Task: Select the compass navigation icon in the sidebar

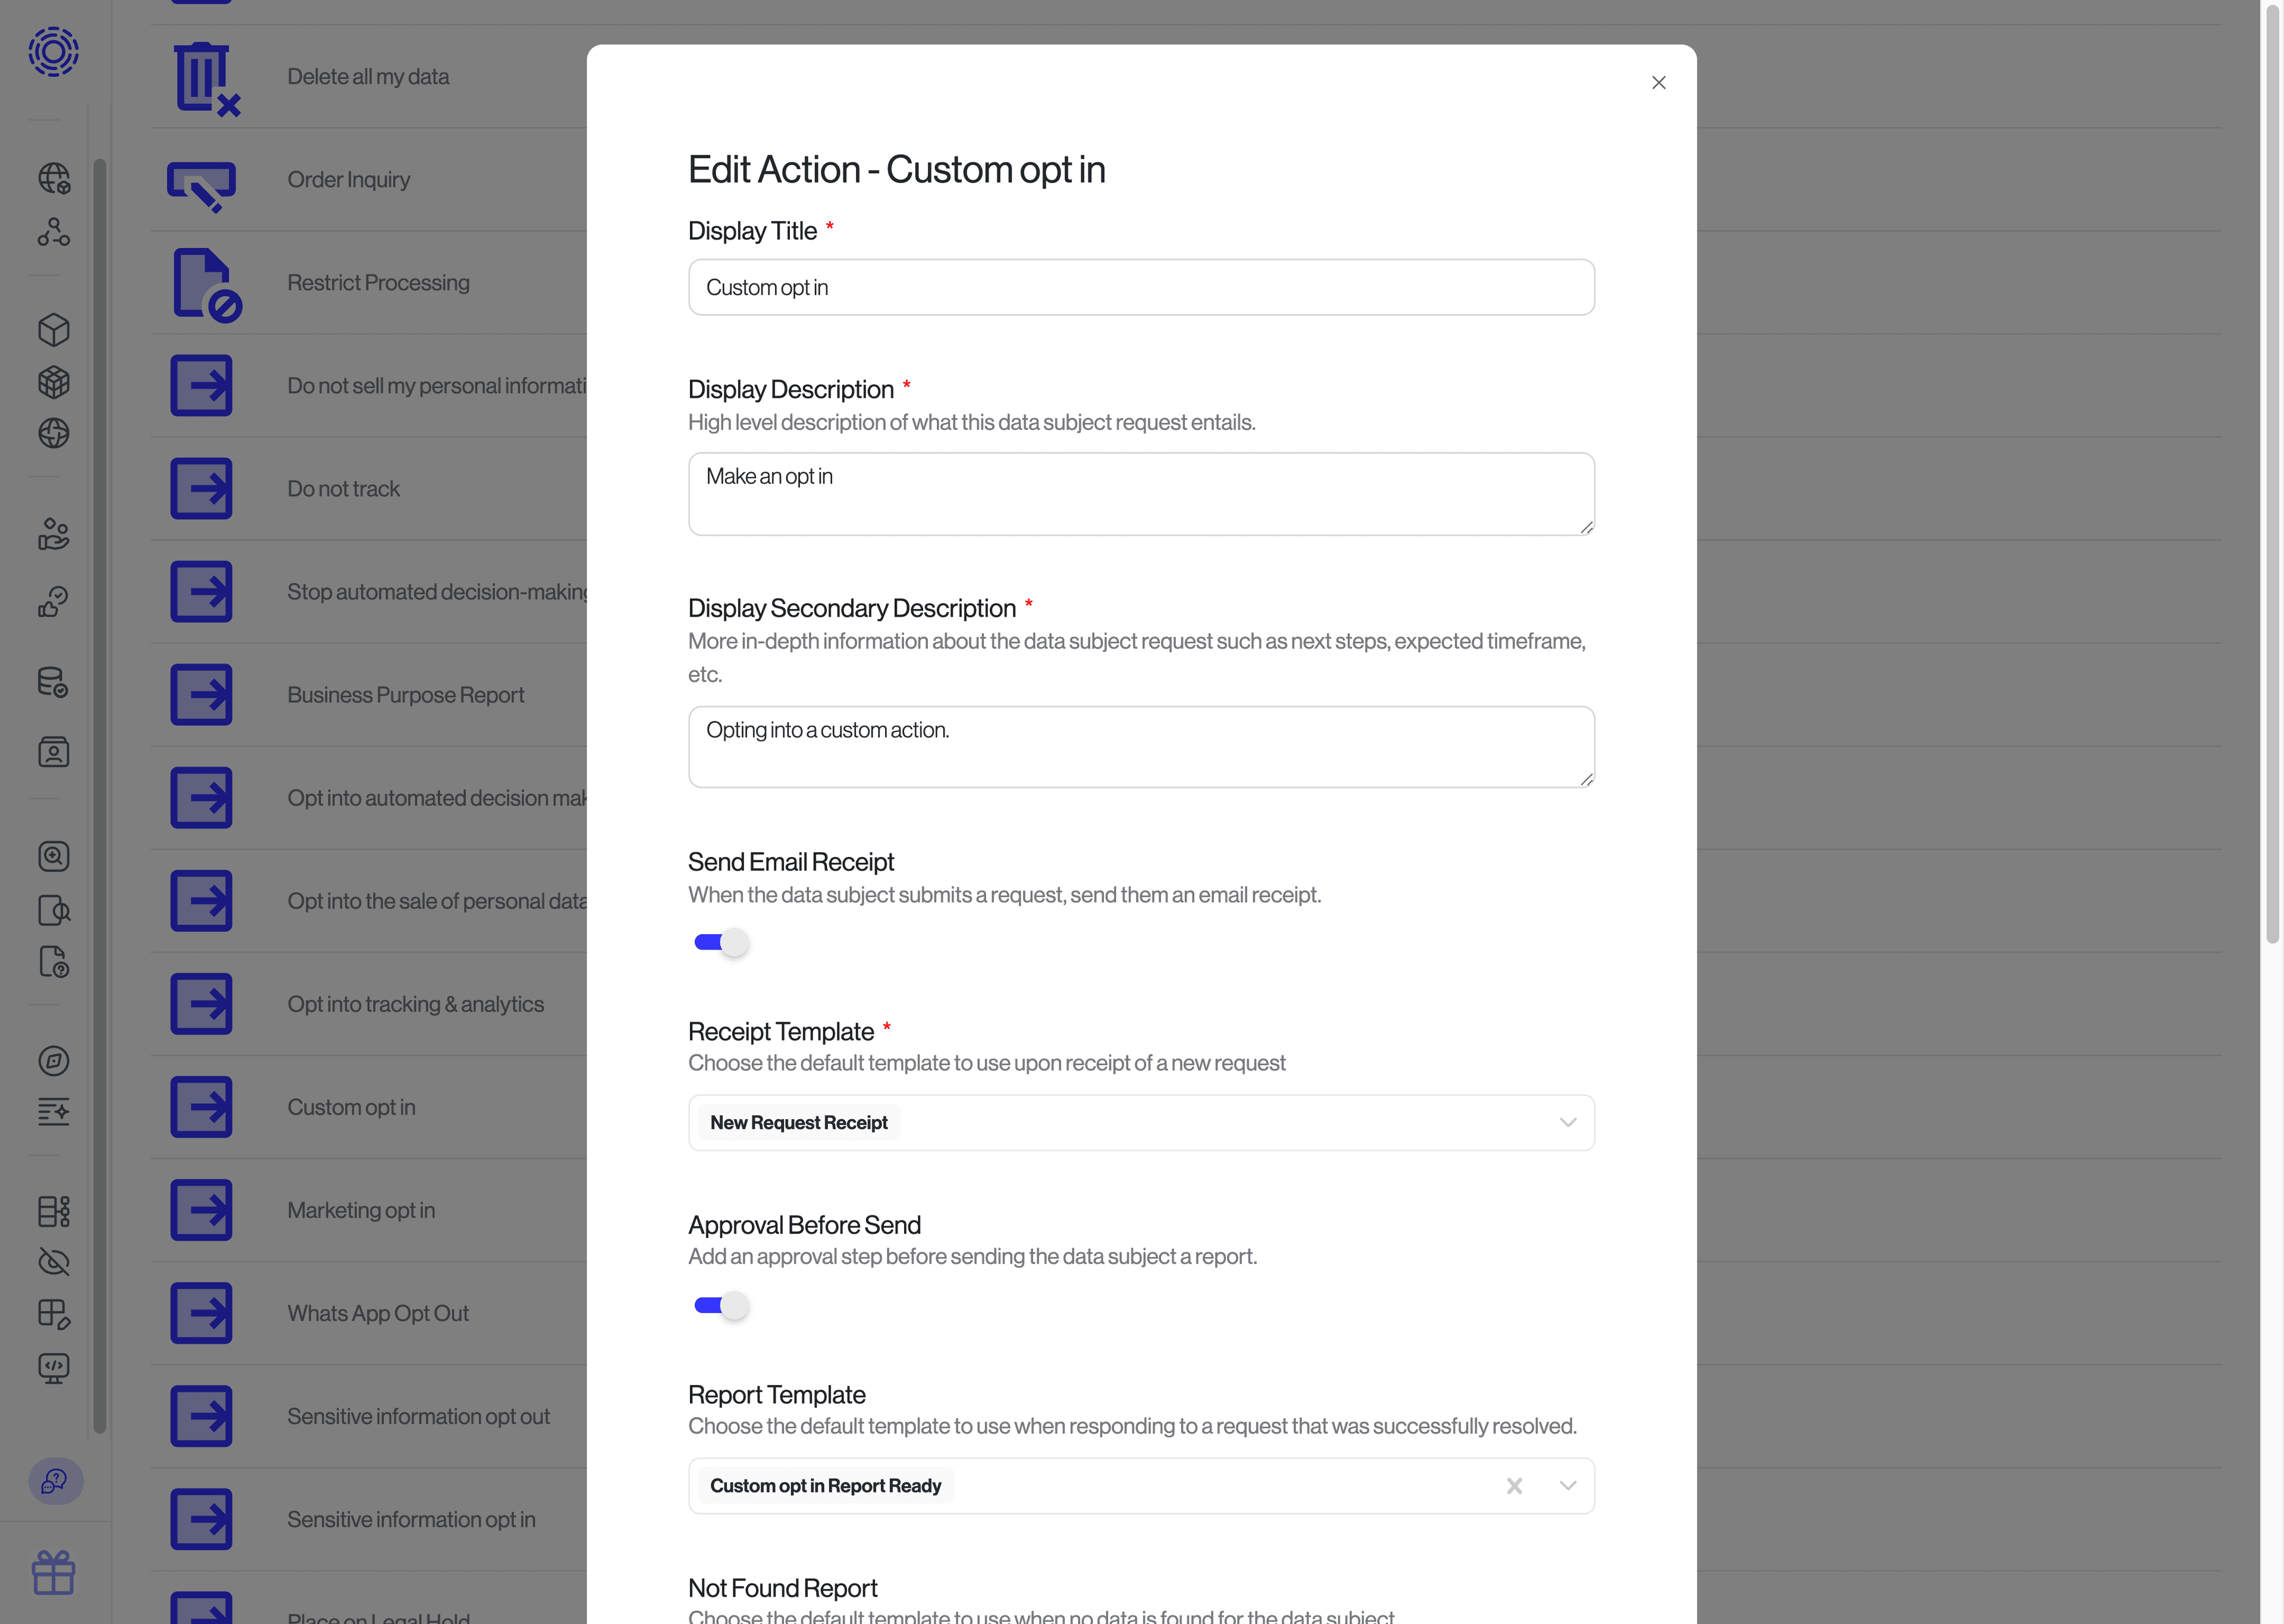Action: 53,1061
